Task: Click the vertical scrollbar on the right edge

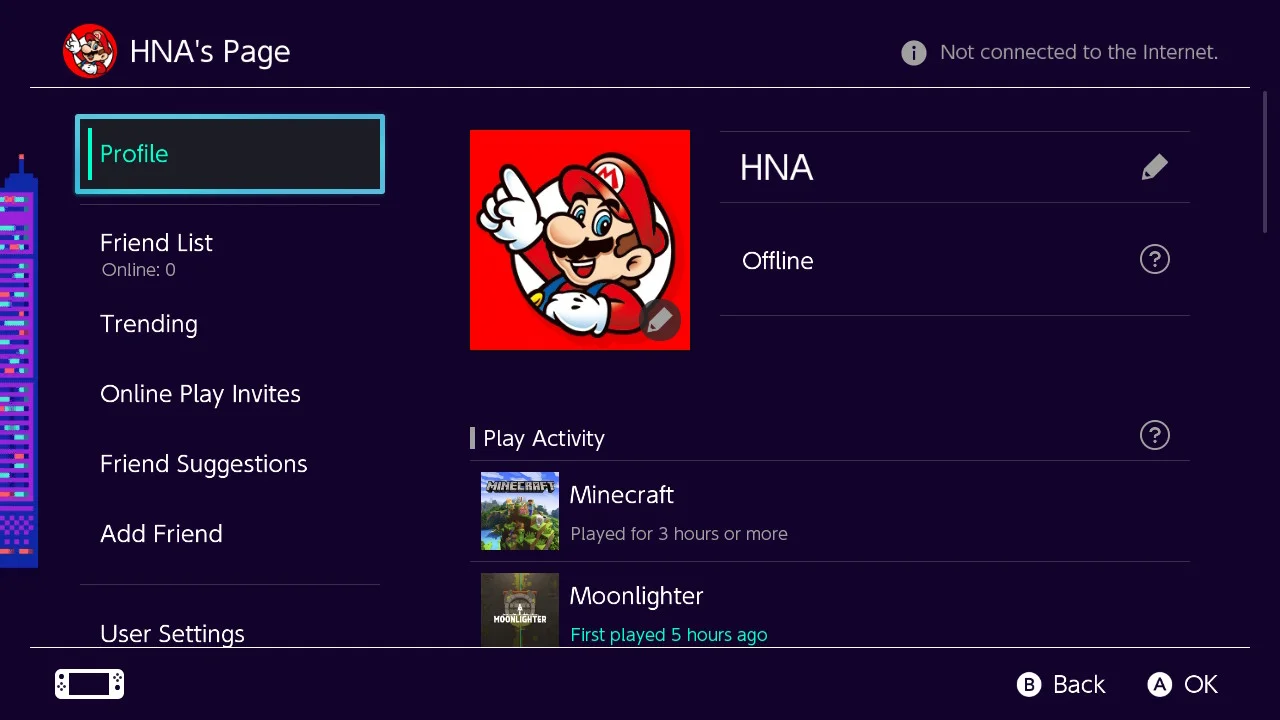Action: pos(1265,162)
